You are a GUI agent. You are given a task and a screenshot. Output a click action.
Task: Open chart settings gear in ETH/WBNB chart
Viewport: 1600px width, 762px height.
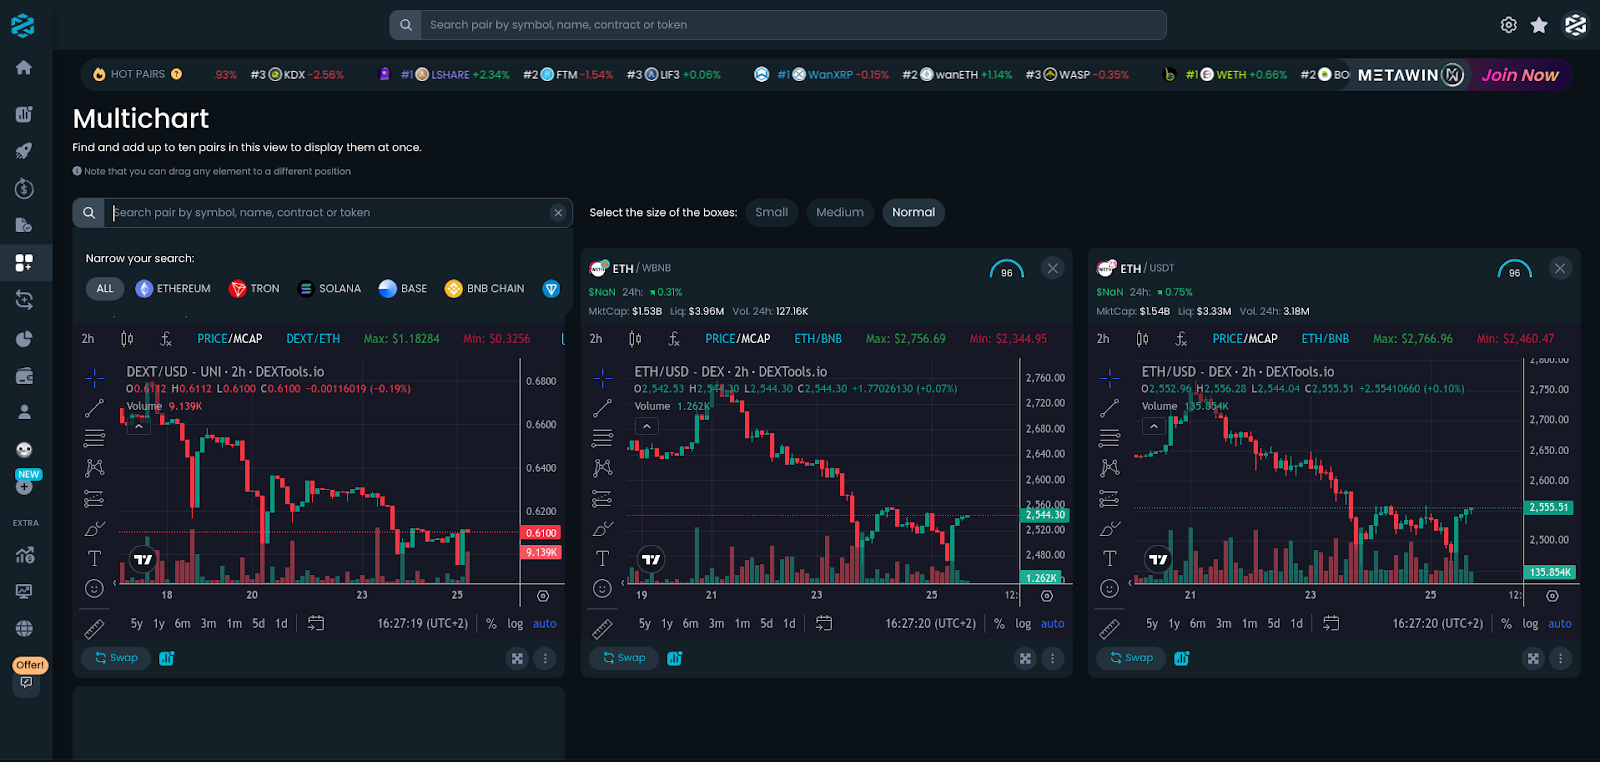click(x=1047, y=596)
